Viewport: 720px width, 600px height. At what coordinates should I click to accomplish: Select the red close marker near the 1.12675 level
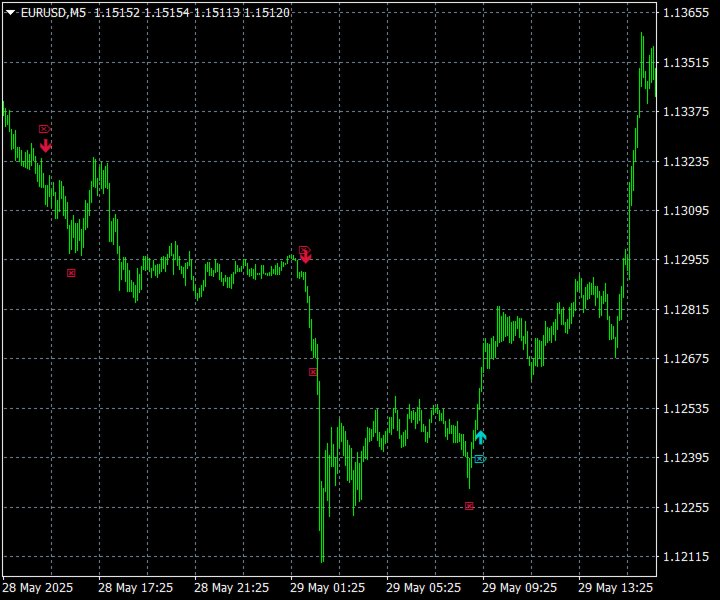(313, 372)
